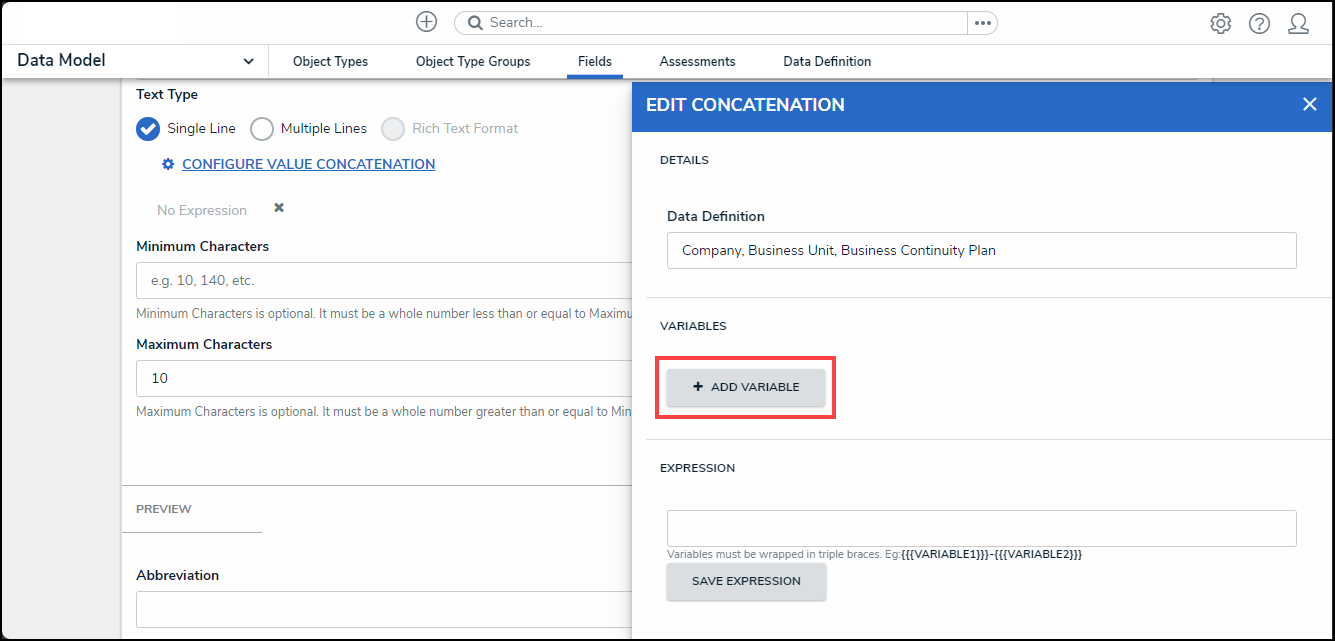Select the Rich Text Format option
Screen dimensions: 1335x641
(393, 129)
